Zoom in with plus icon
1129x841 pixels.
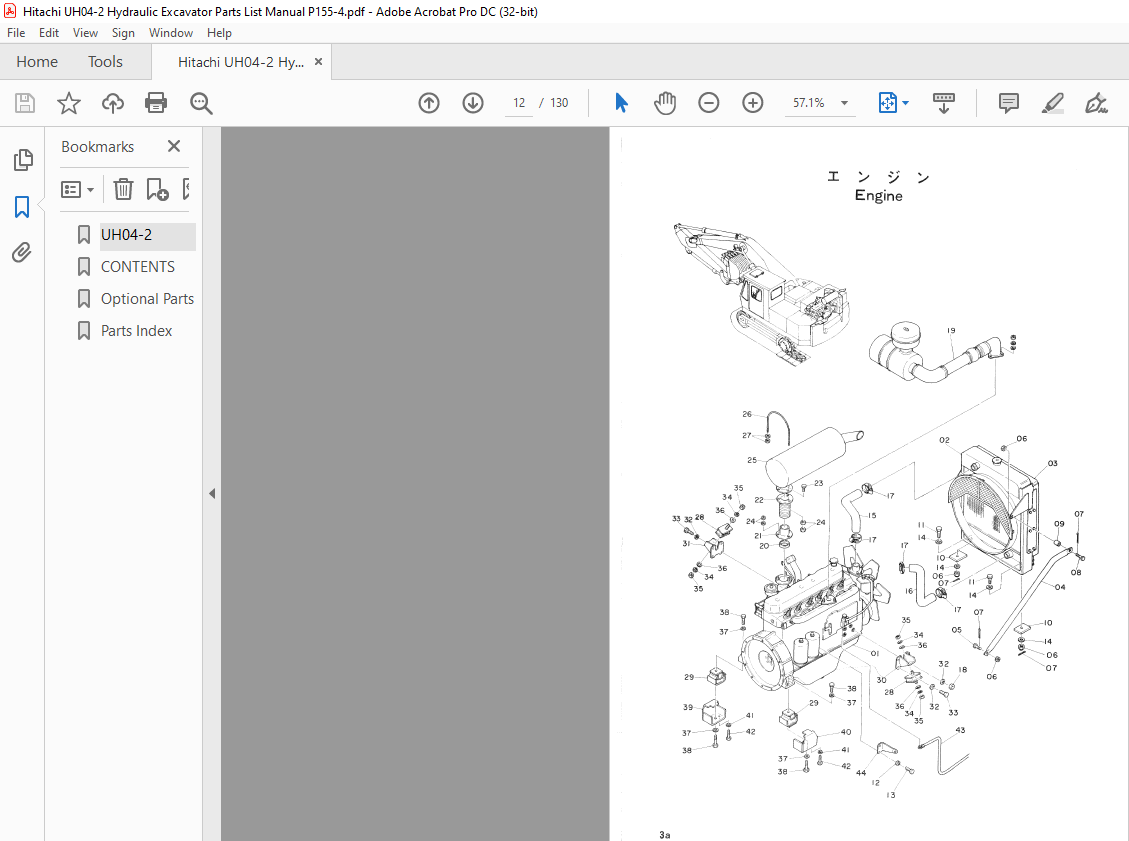point(752,103)
